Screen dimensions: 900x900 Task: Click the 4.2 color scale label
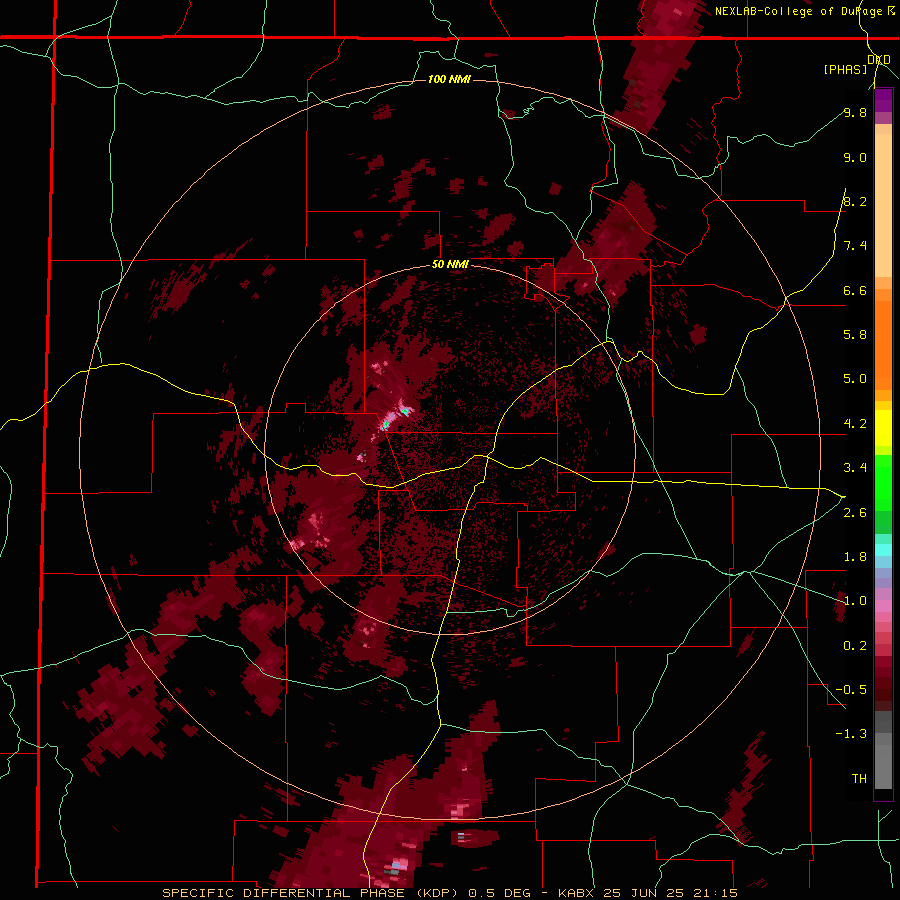click(855, 424)
